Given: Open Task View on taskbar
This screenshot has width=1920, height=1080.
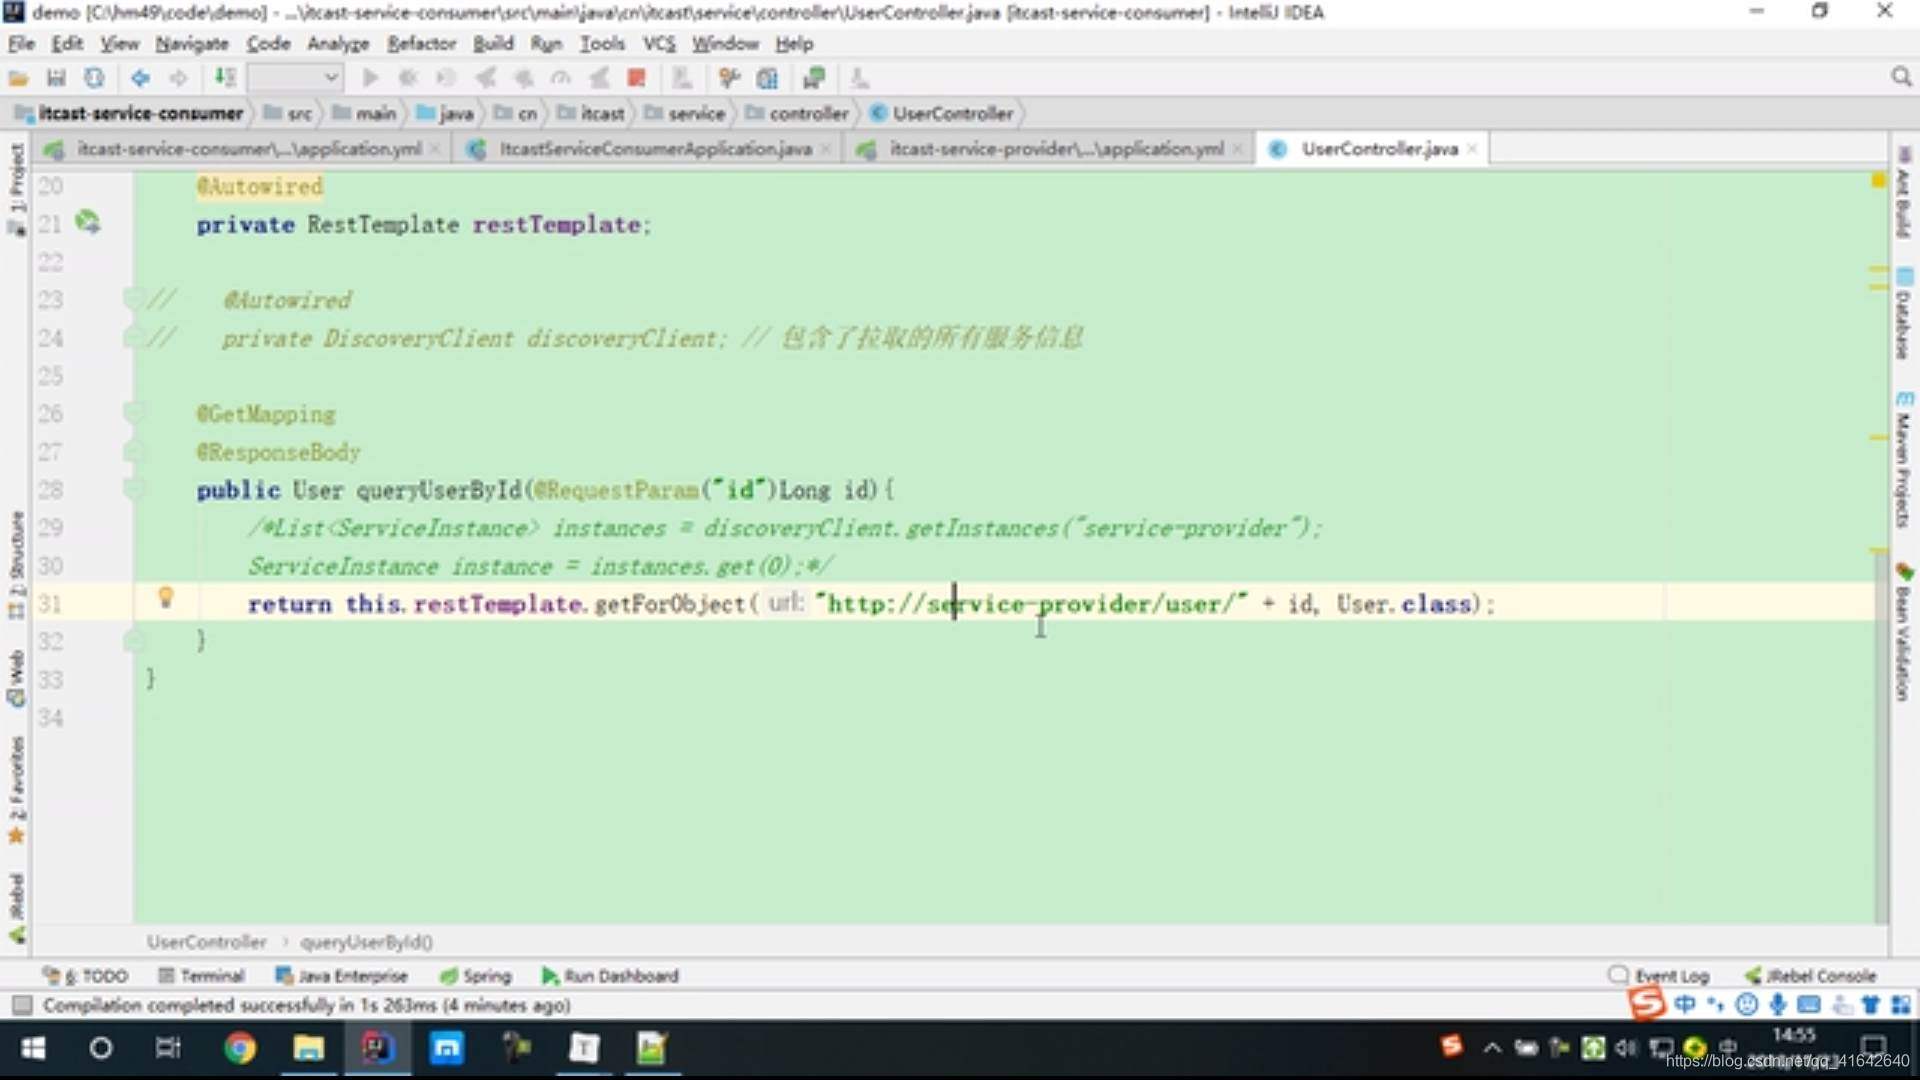Looking at the screenshot, I should click(x=168, y=1048).
